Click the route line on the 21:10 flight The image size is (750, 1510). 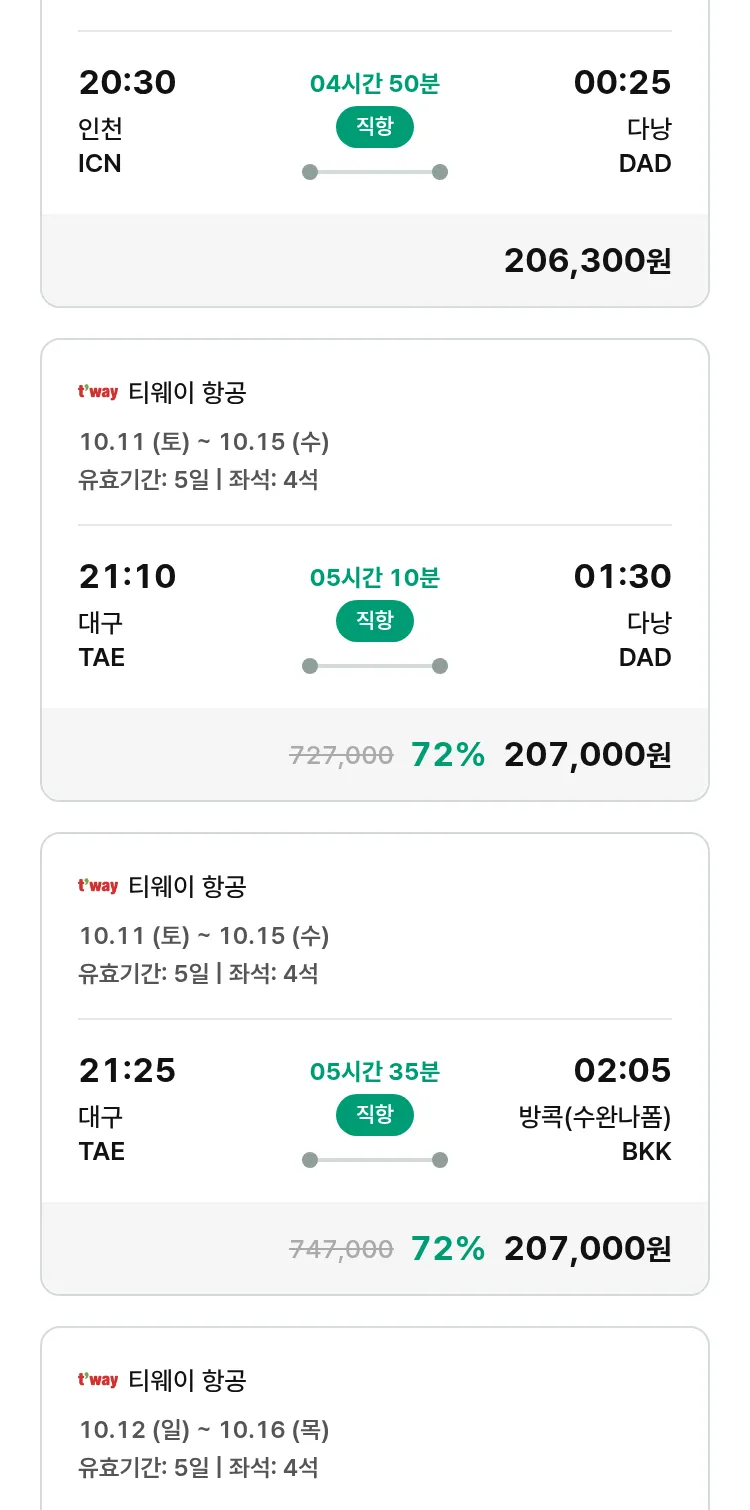click(x=374, y=666)
